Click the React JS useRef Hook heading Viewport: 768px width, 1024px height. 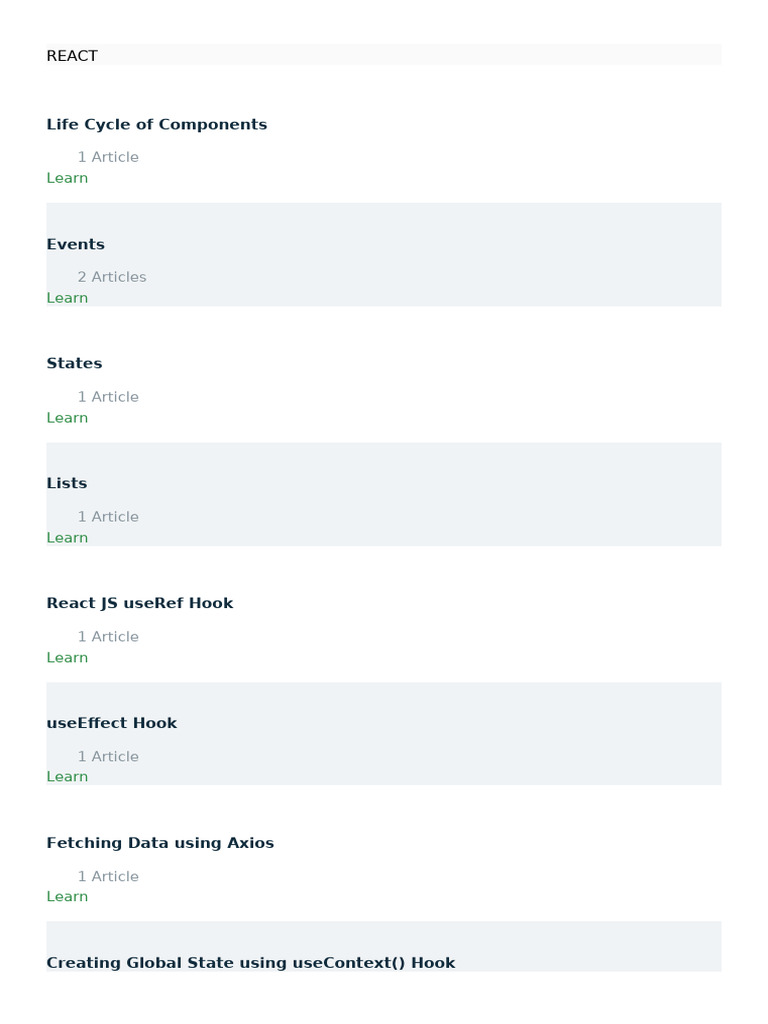(x=140, y=604)
